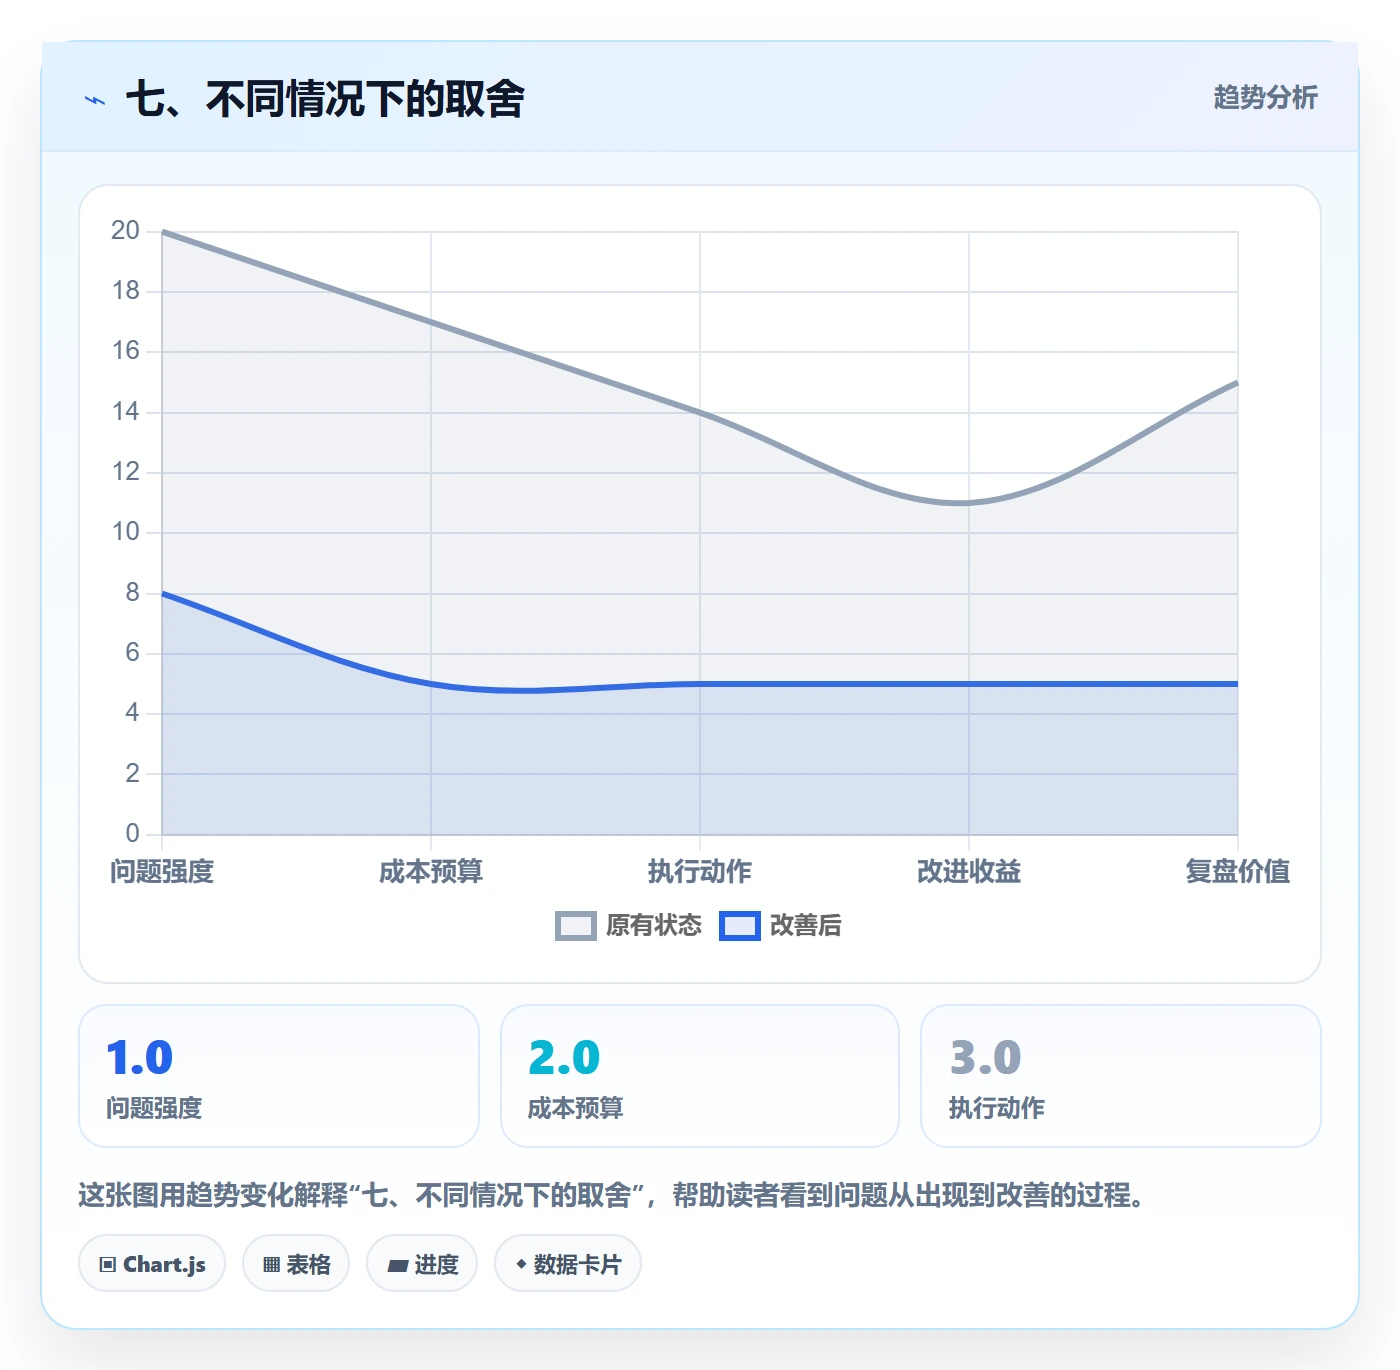
Task: Click the lightning icon beside the title
Action: [95, 100]
